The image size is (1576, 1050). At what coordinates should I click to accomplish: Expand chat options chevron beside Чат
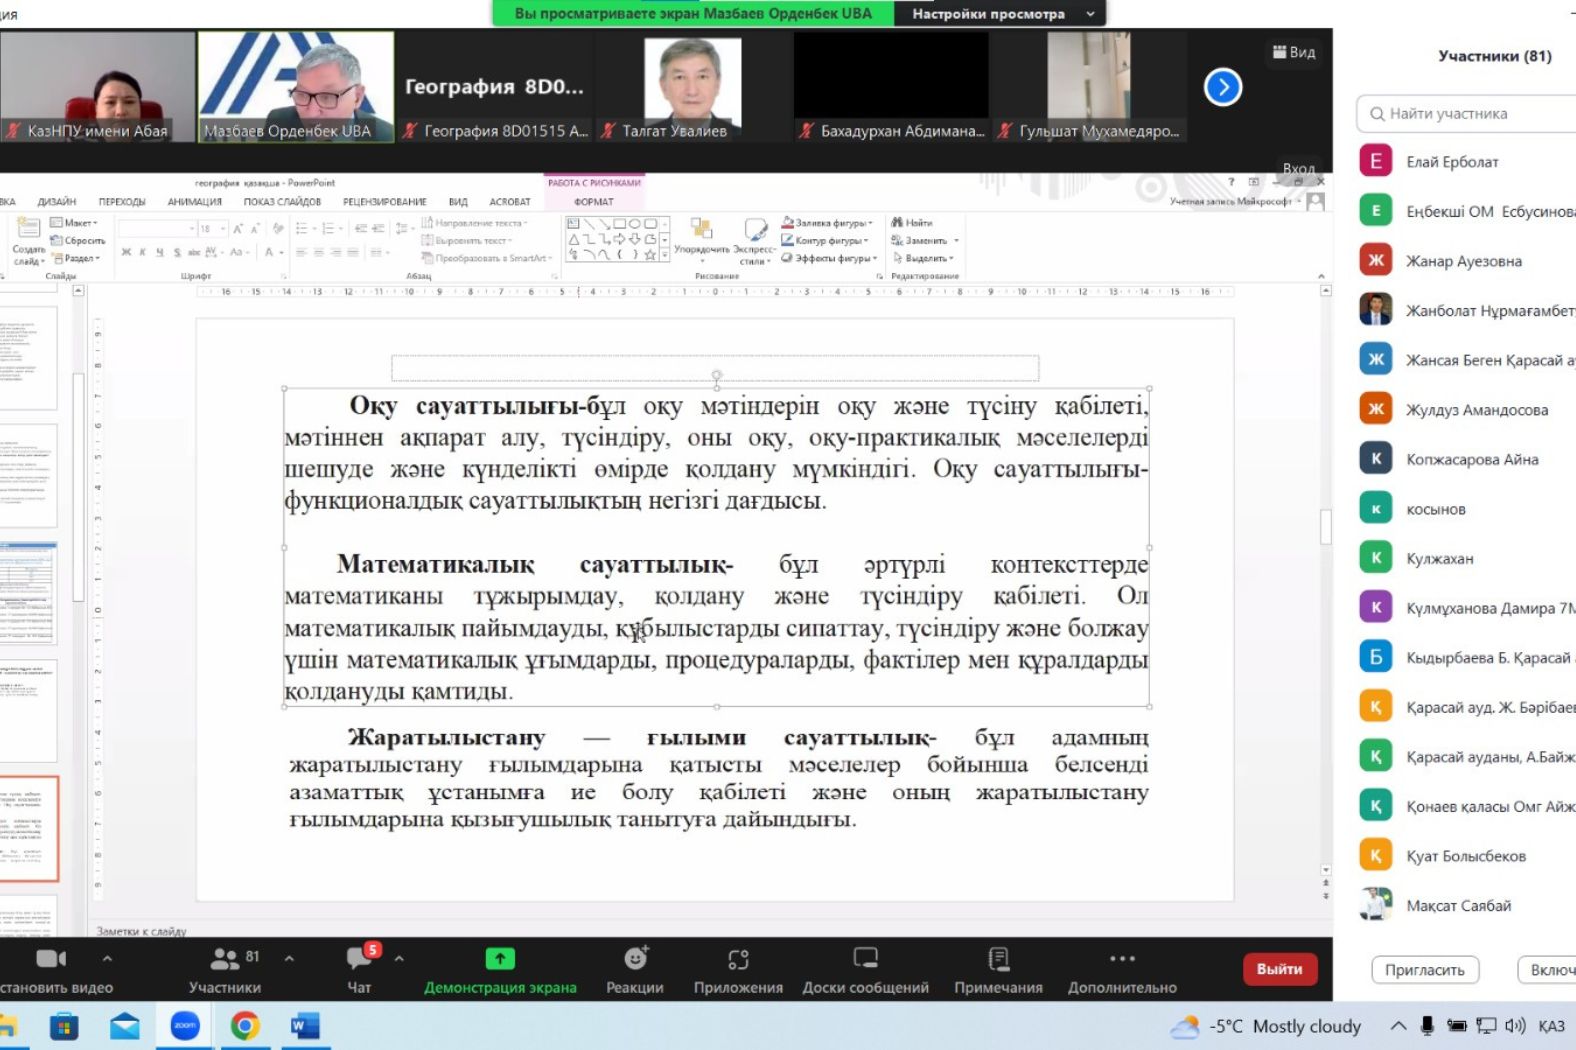click(x=399, y=958)
